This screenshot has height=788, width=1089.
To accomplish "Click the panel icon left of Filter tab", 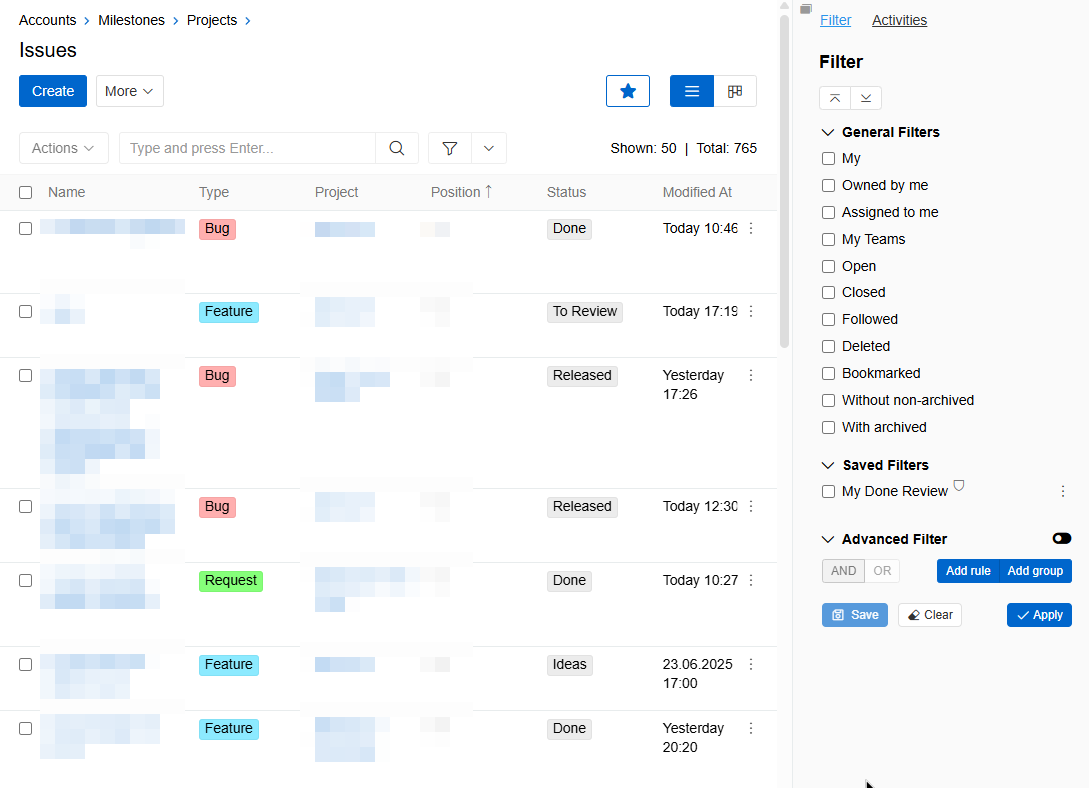I will [x=806, y=9].
